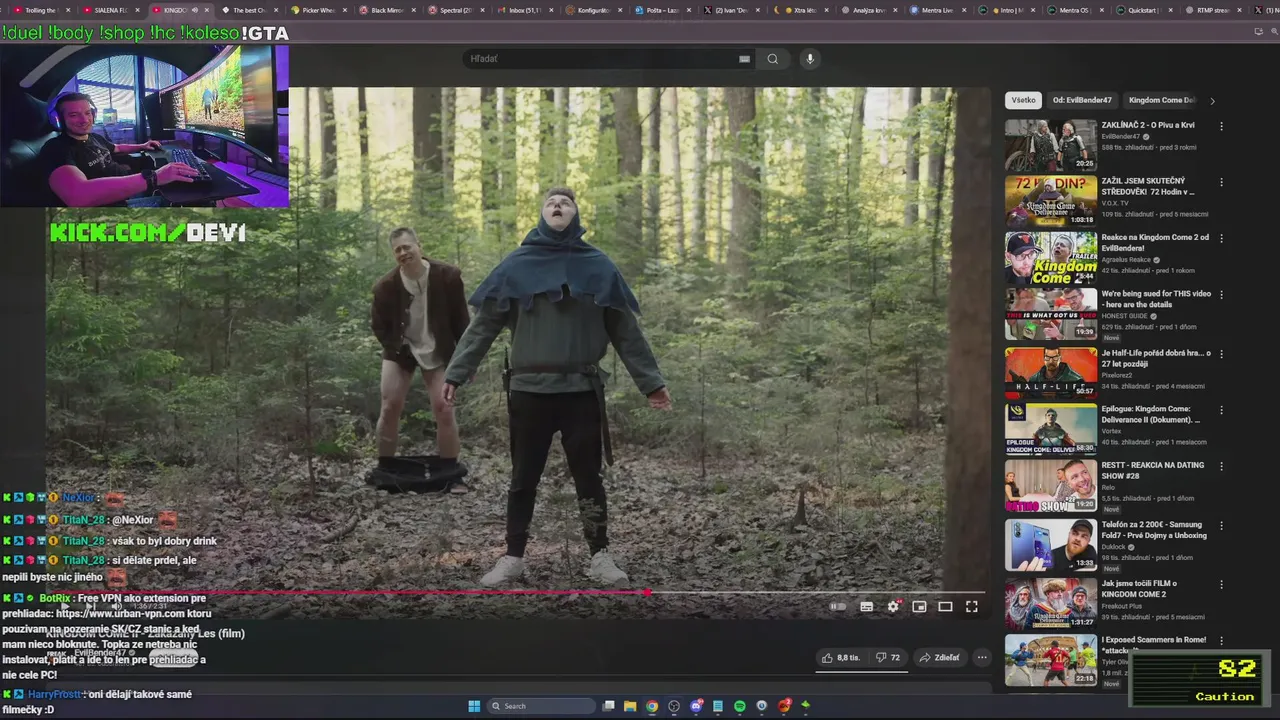Viewport: 1280px width, 720px height.
Task: Toggle the autoplay switch in the video player
Action: click(838, 606)
